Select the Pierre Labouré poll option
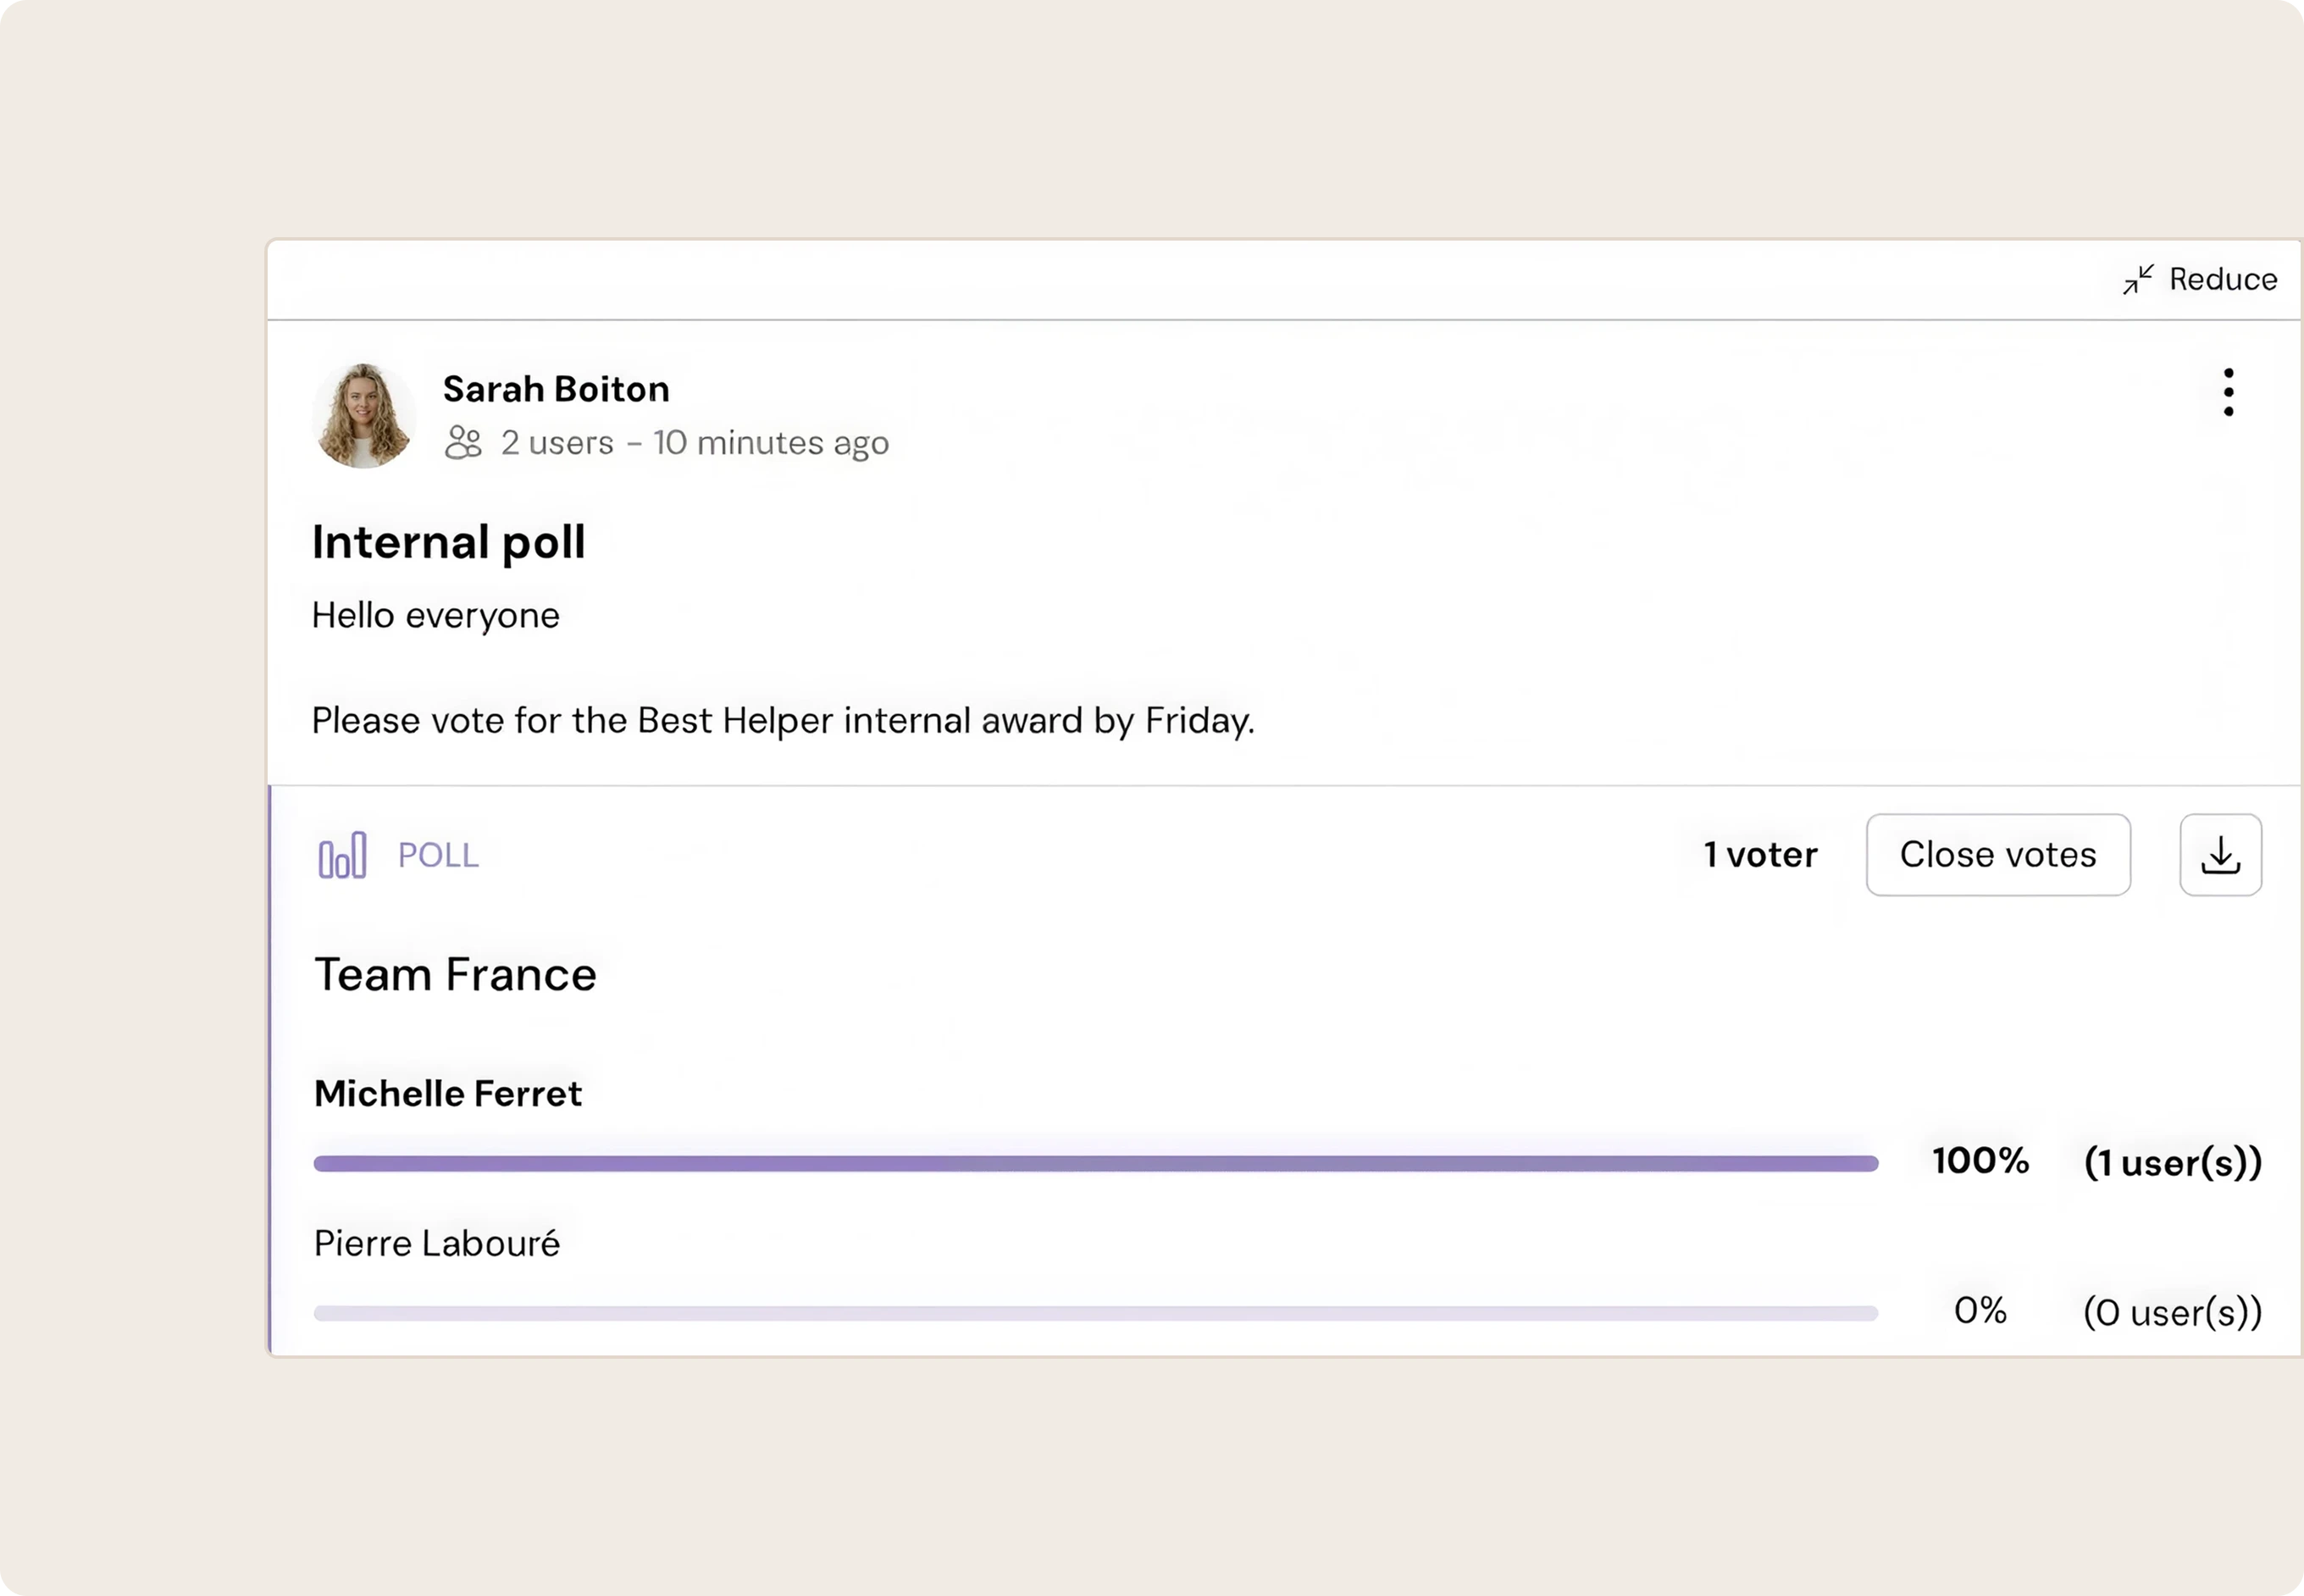 [437, 1243]
